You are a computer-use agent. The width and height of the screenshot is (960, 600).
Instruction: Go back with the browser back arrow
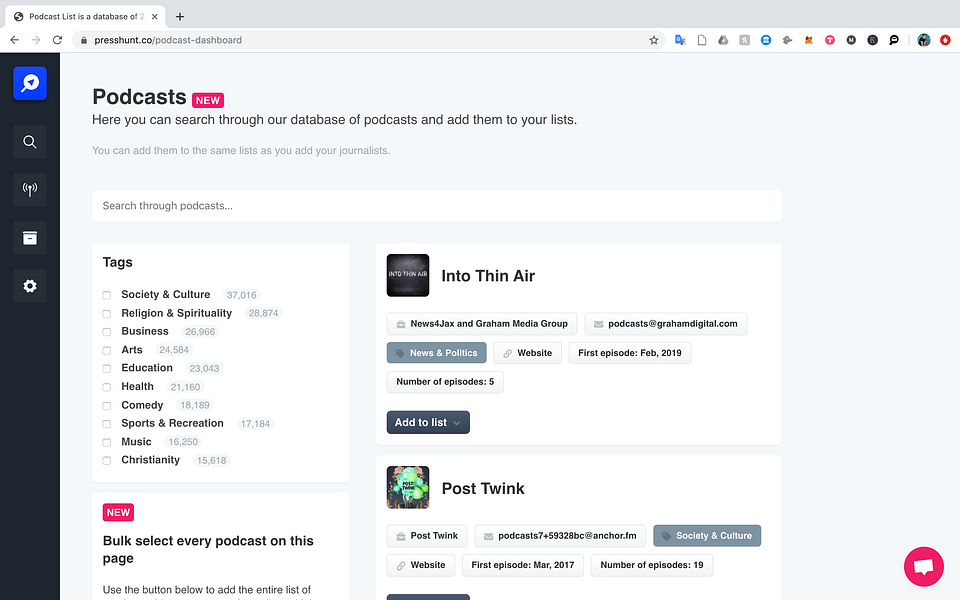point(15,40)
